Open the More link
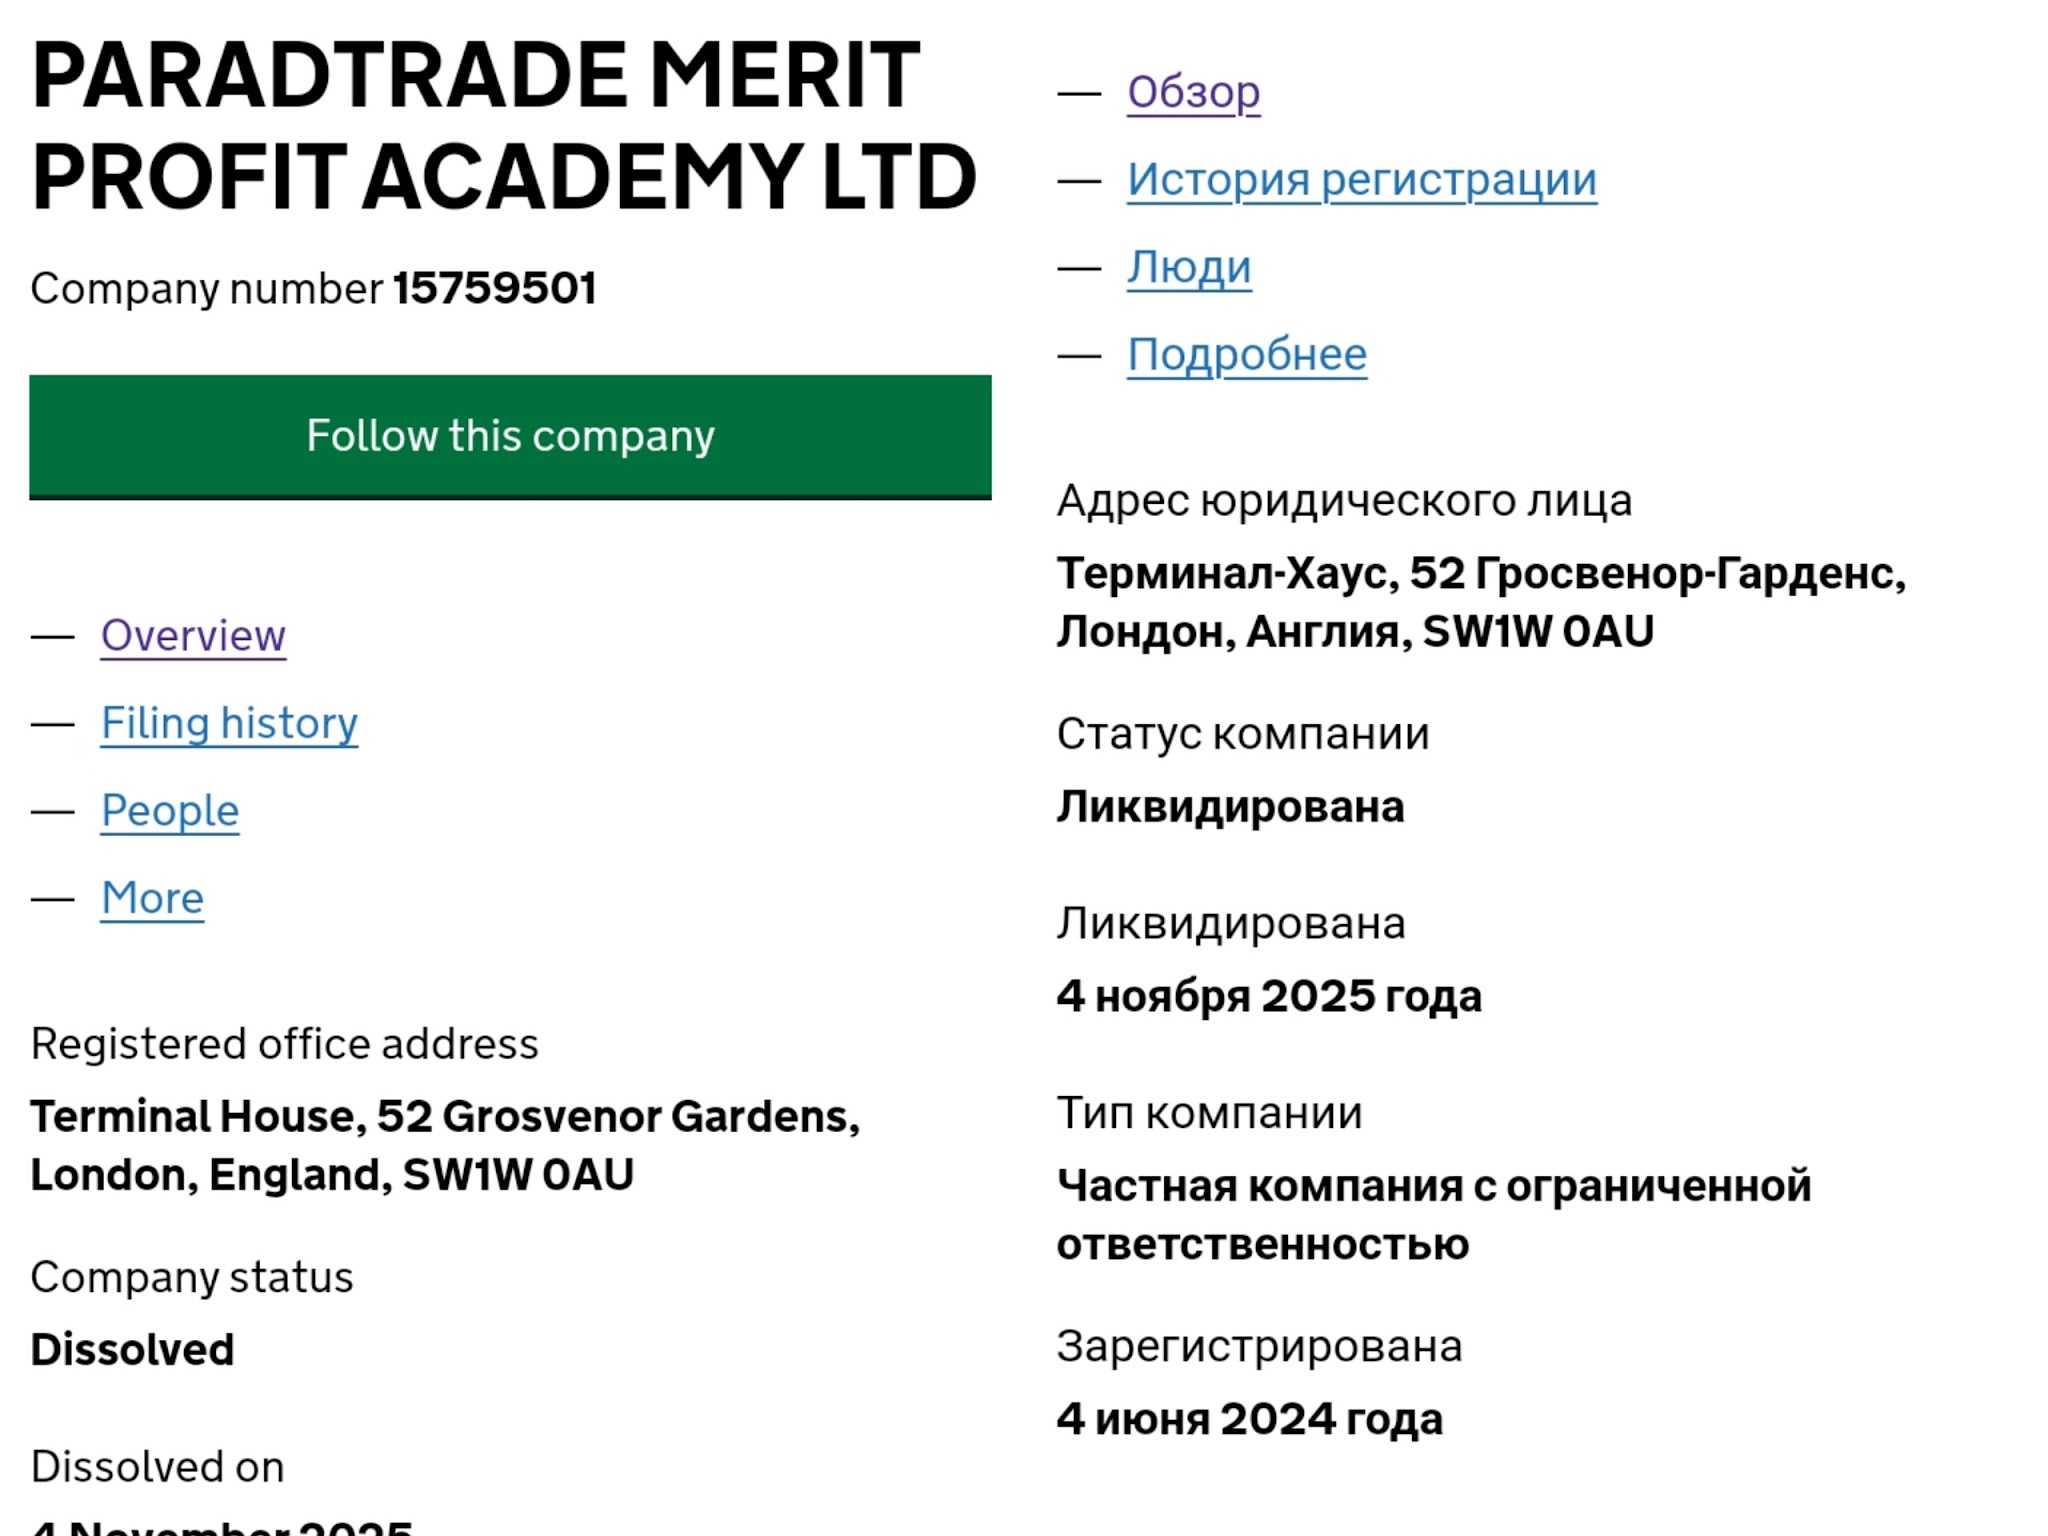Viewport: 2048px width, 1536px height. pos(152,898)
